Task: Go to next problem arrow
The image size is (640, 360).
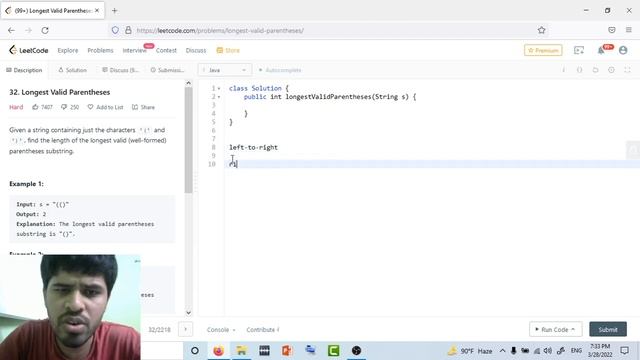Action: [185, 329]
